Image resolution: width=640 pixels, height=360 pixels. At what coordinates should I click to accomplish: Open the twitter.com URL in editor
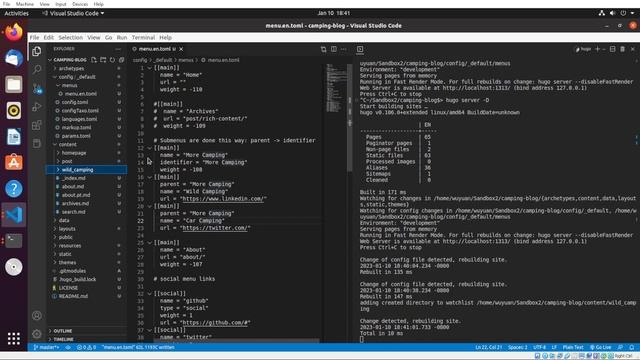(215, 228)
